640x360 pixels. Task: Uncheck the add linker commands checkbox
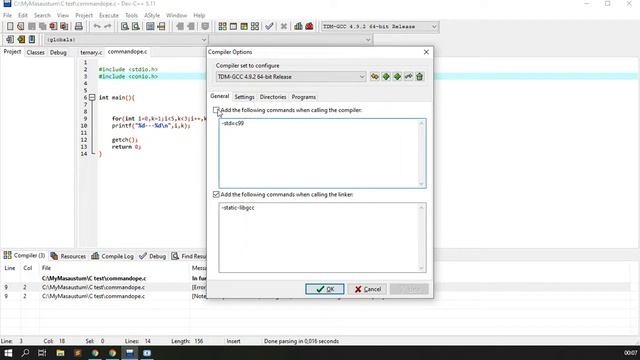[x=216, y=195]
